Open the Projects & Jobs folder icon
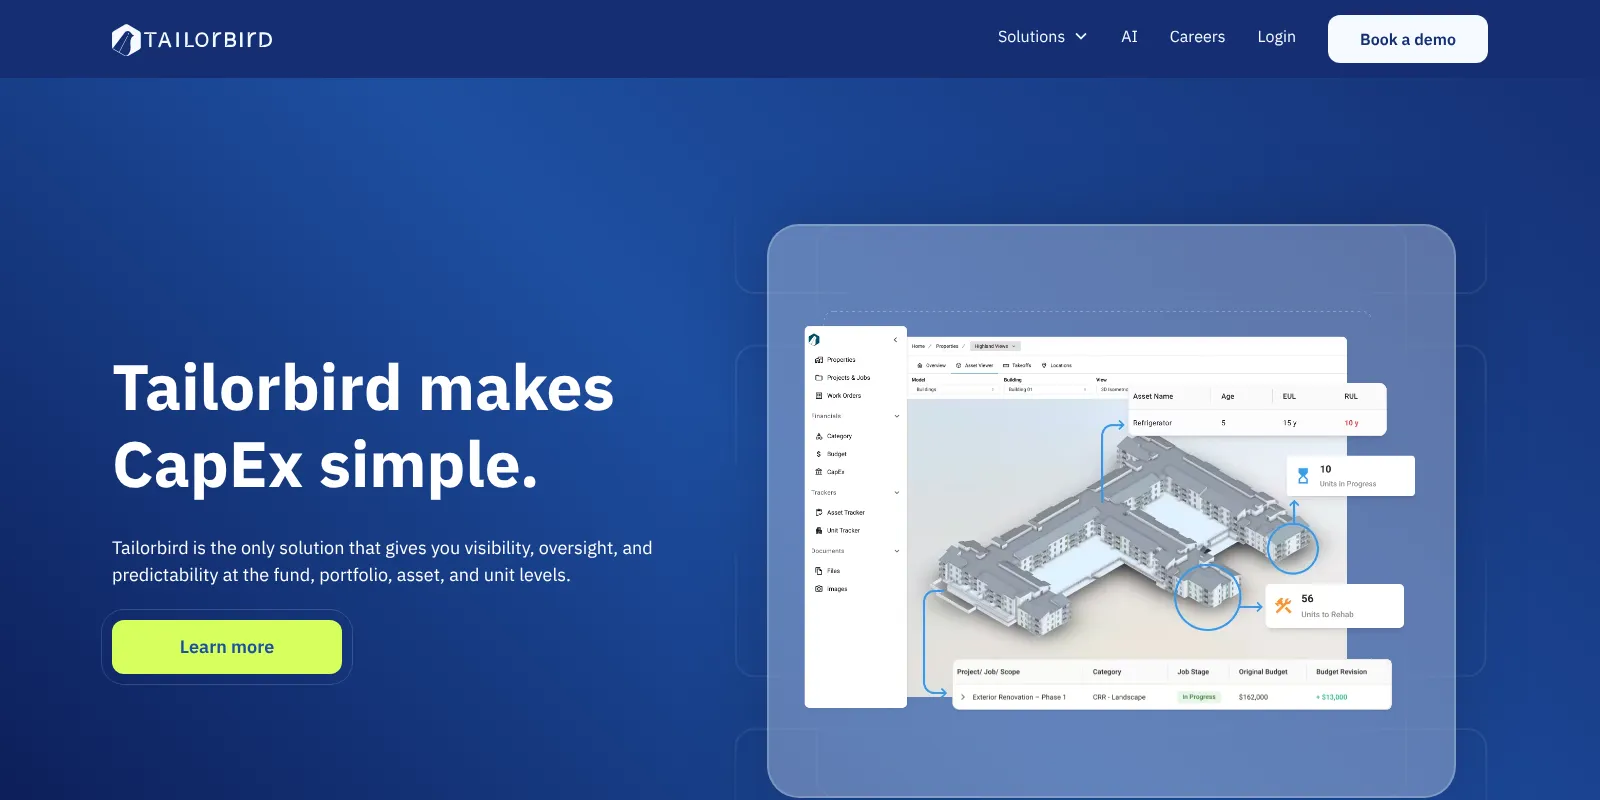 tap(819, 378)
